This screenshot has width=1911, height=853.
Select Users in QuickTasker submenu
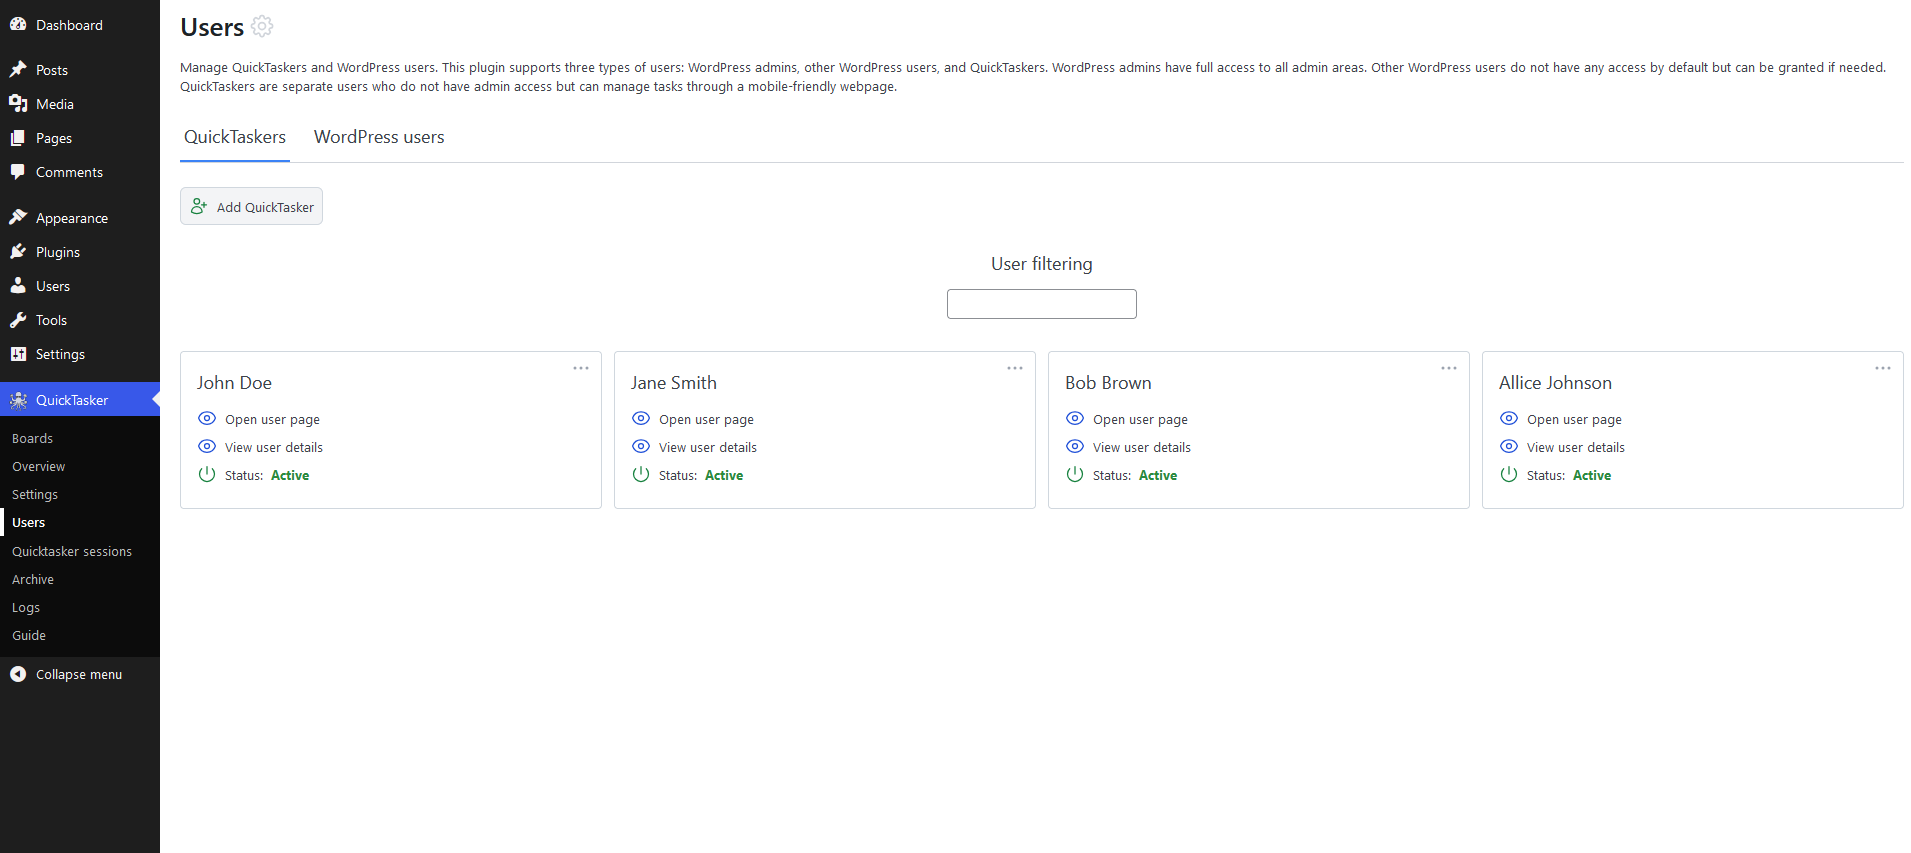[x=29, y=522]
